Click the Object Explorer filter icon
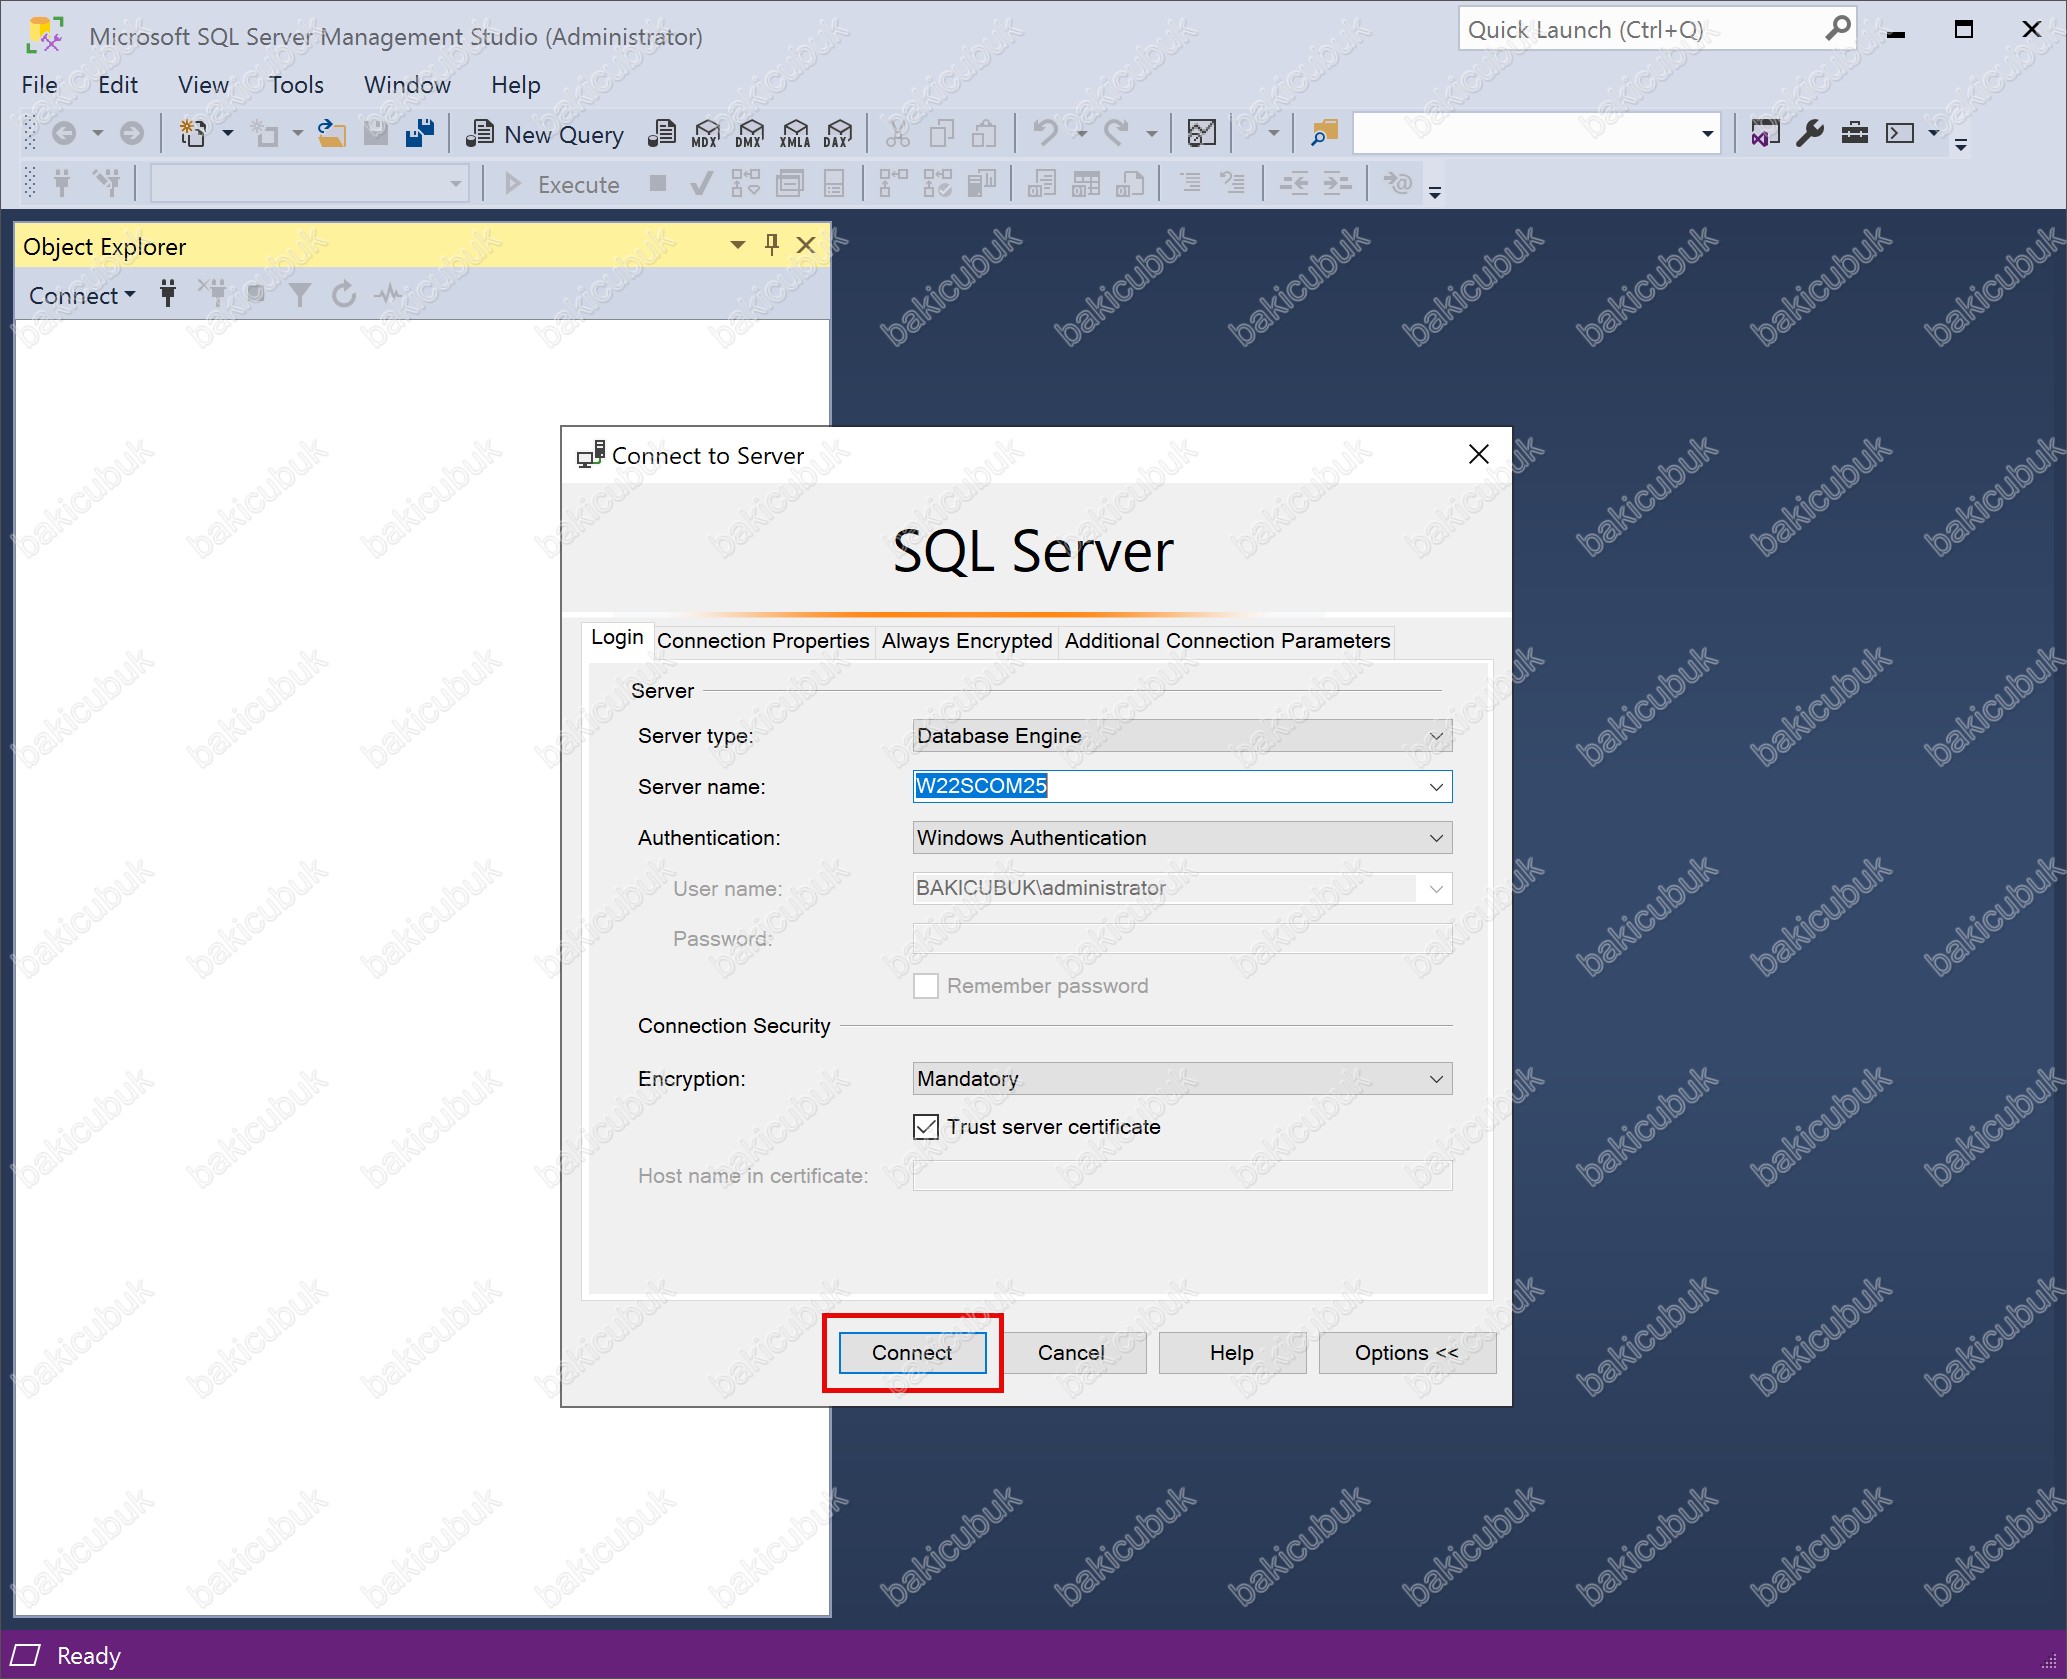Screen dimensions: 2067x1679 tap(300, 294)
